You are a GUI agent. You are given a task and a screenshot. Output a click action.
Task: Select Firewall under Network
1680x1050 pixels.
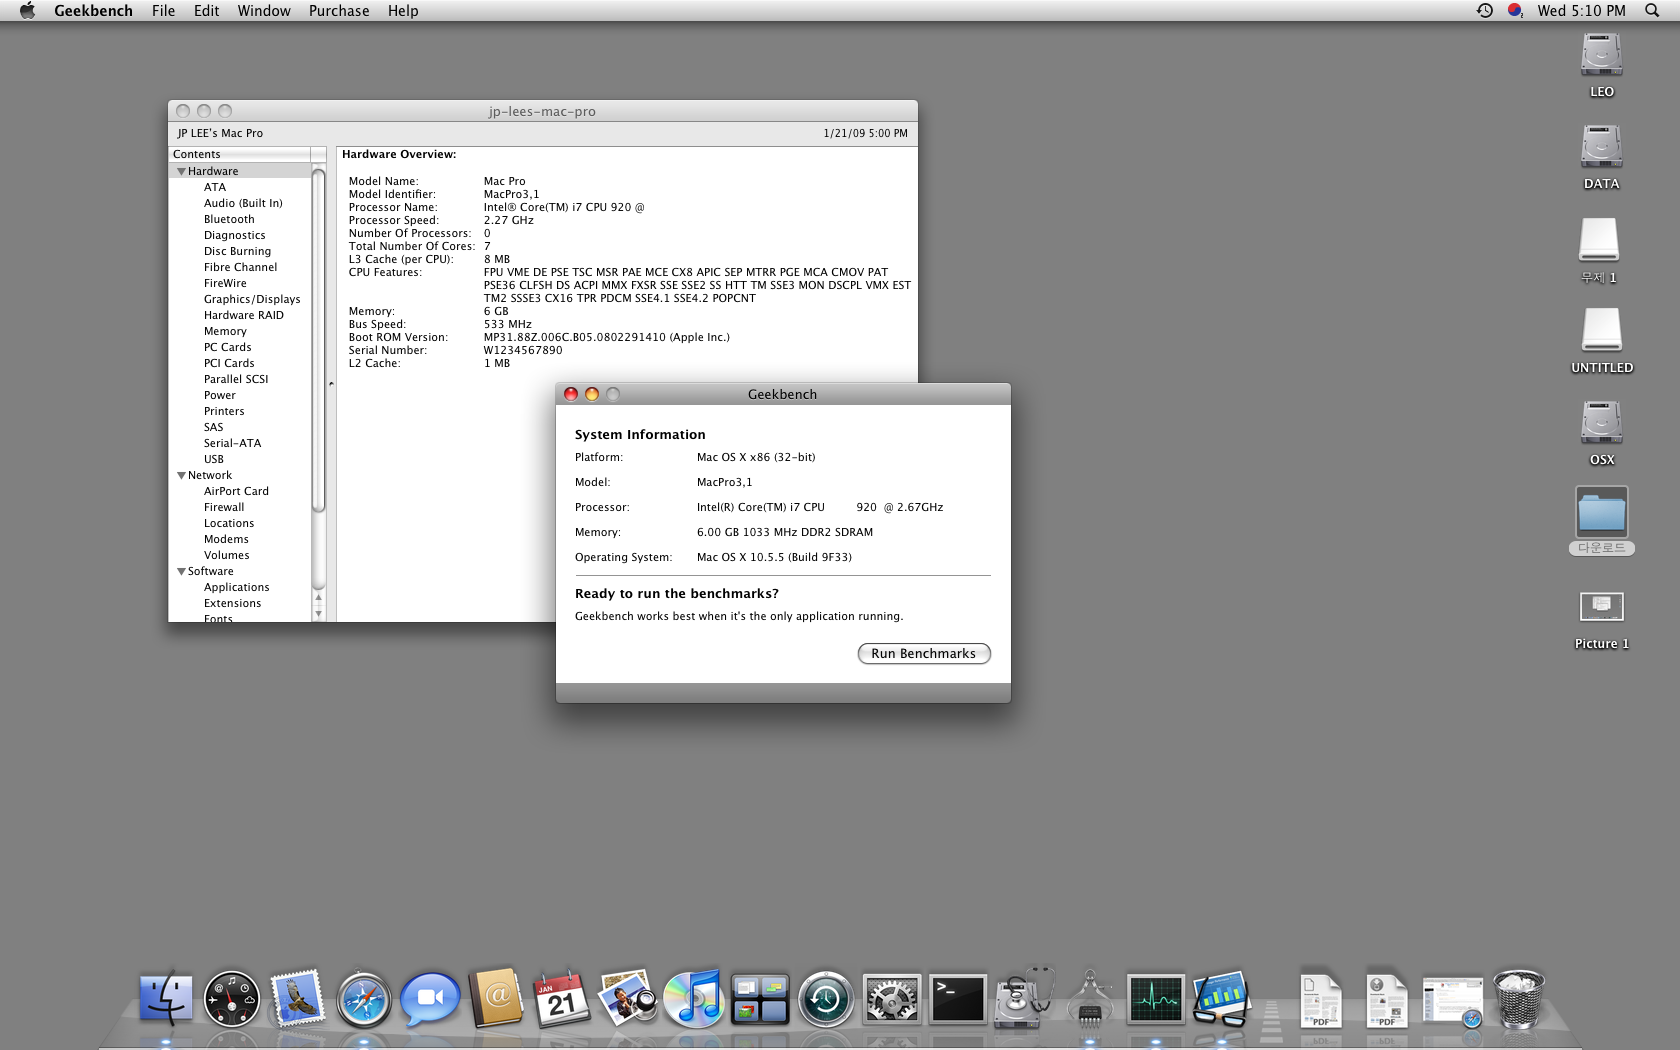pyautogui.click(x=224, y=507)
